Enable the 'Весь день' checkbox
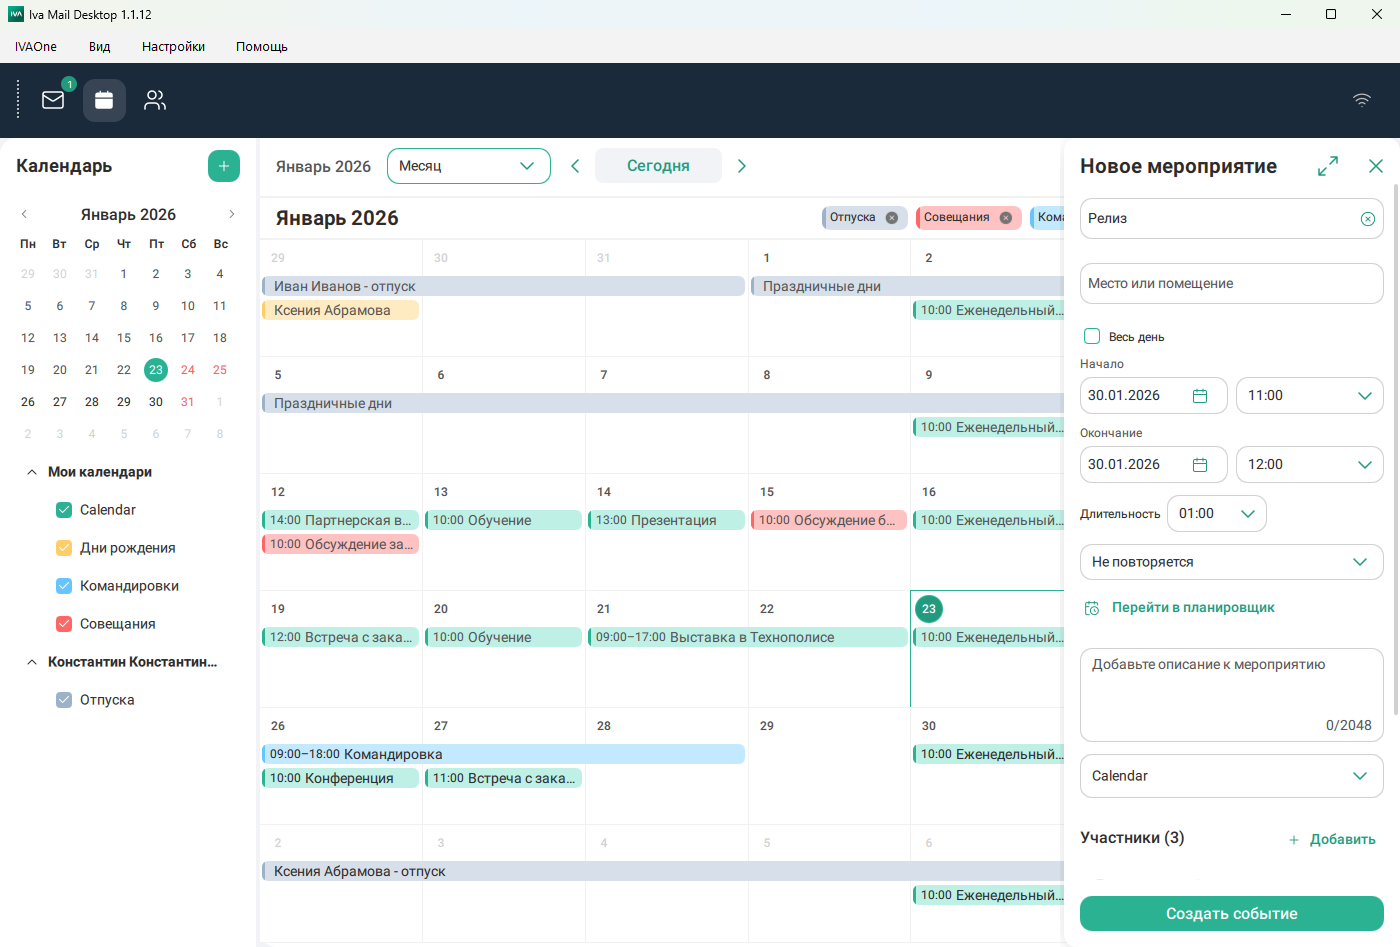Image resolution: width=1400 pixels, height=947 pixels. coord(1092,337)
